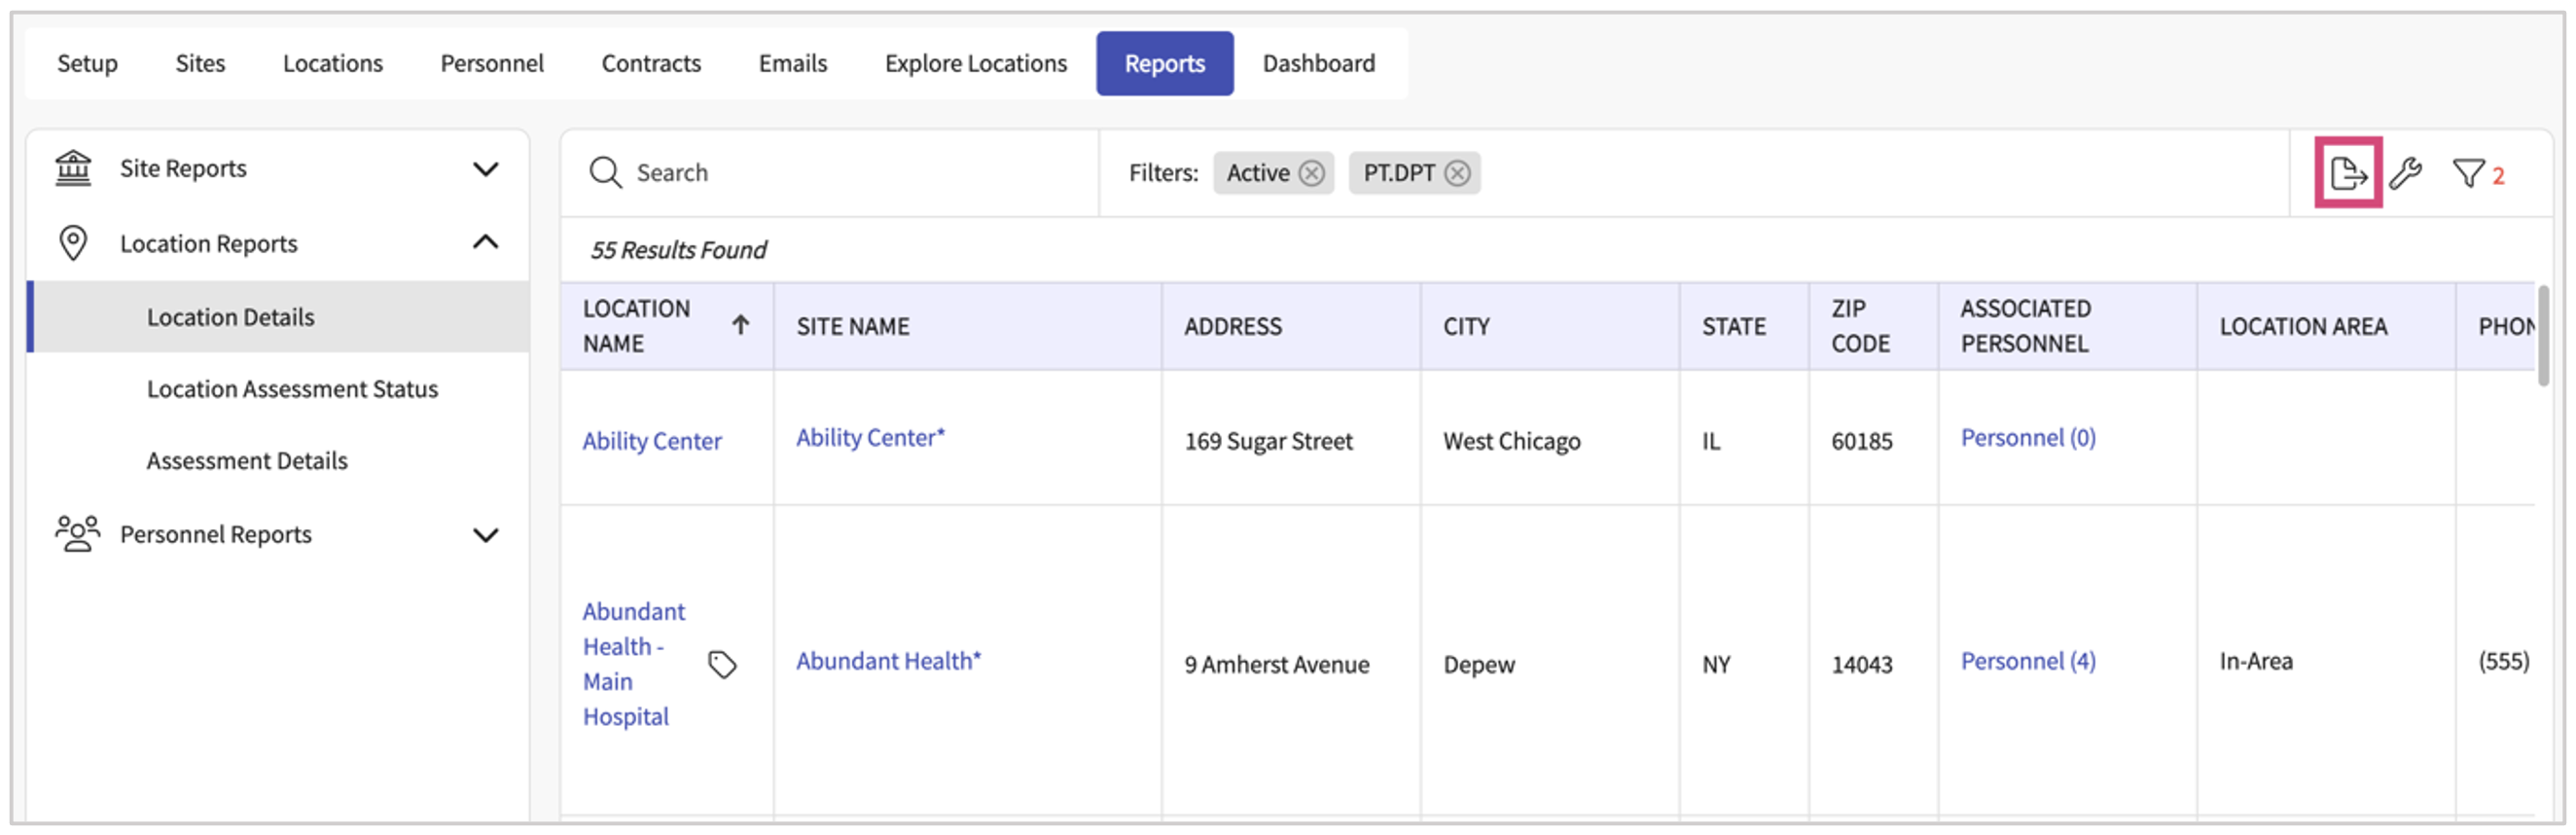Remove the PT.DPT filter chip
This screenshot has height=835, width=2576.
click(1457, 174)
